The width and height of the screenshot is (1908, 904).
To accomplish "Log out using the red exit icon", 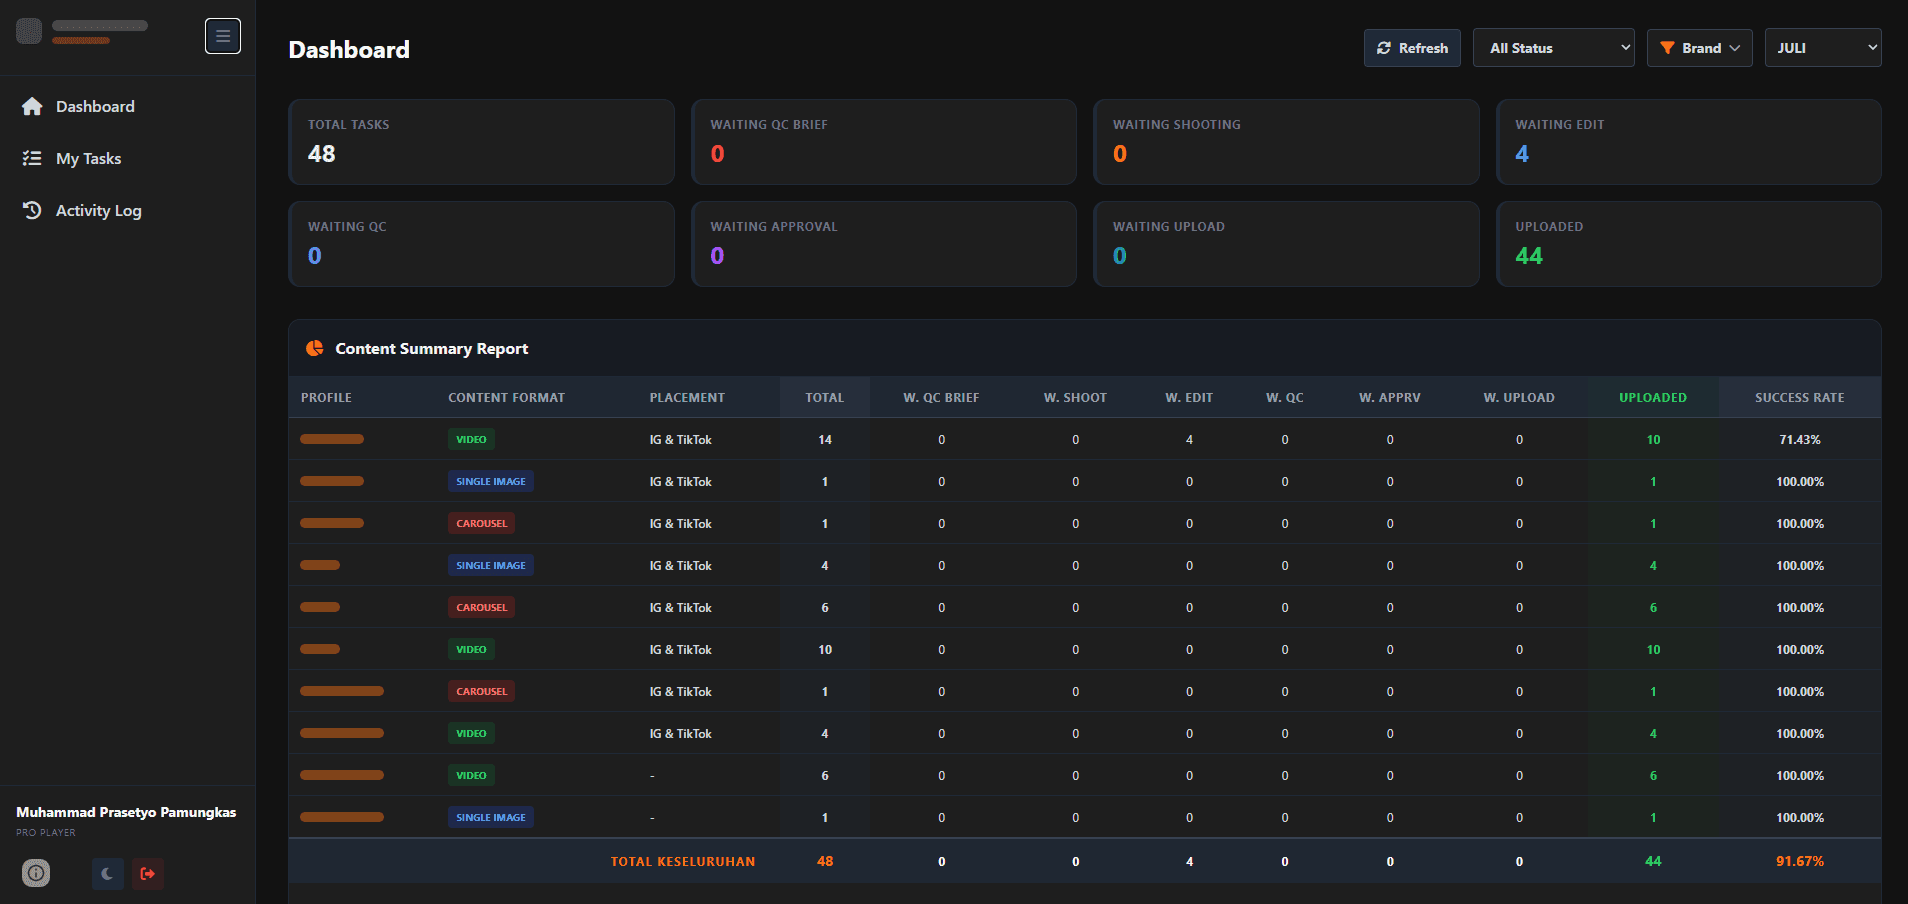I will 148,873.
